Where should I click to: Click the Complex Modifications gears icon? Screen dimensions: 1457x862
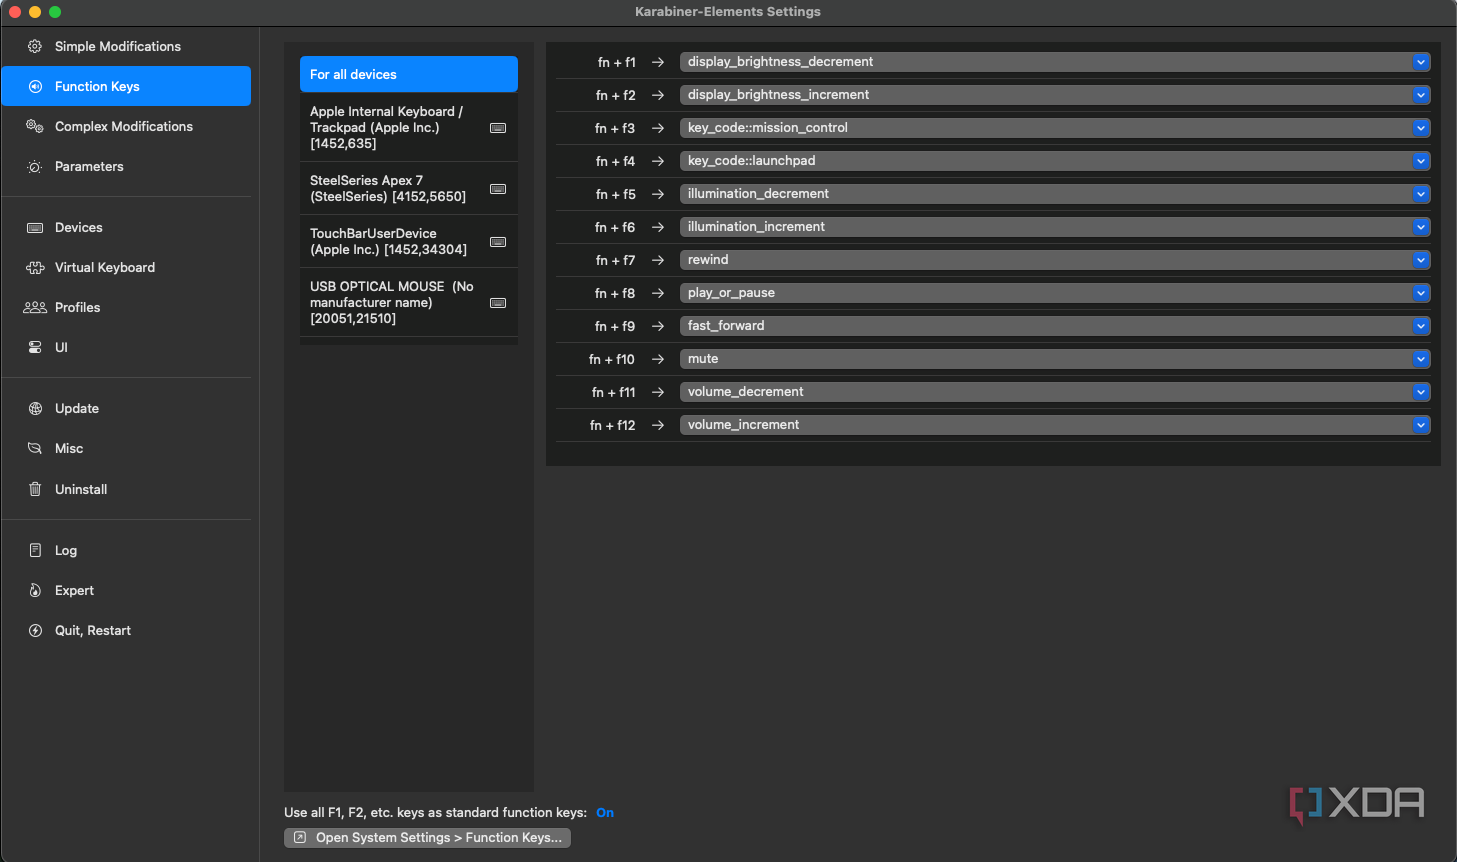[35, 127]
